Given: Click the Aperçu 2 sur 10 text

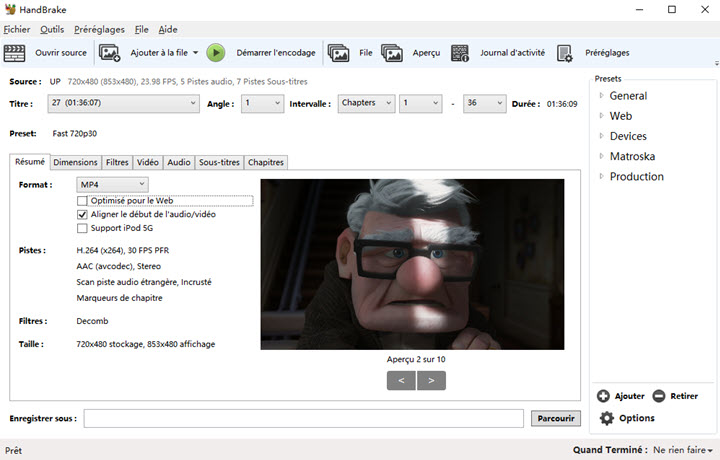Looking at the screenshot, I should tap(416, 359).
